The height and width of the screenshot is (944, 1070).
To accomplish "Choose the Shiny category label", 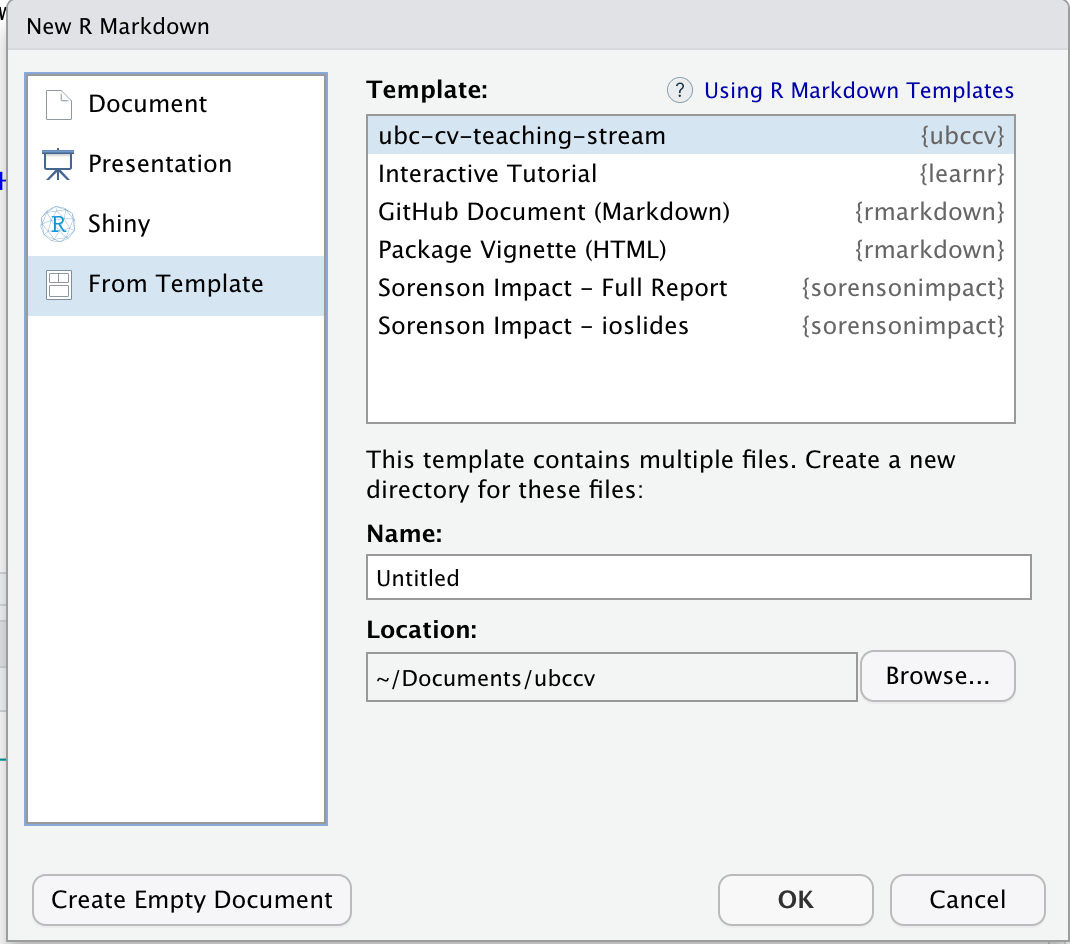I will [x=119, y=224].
